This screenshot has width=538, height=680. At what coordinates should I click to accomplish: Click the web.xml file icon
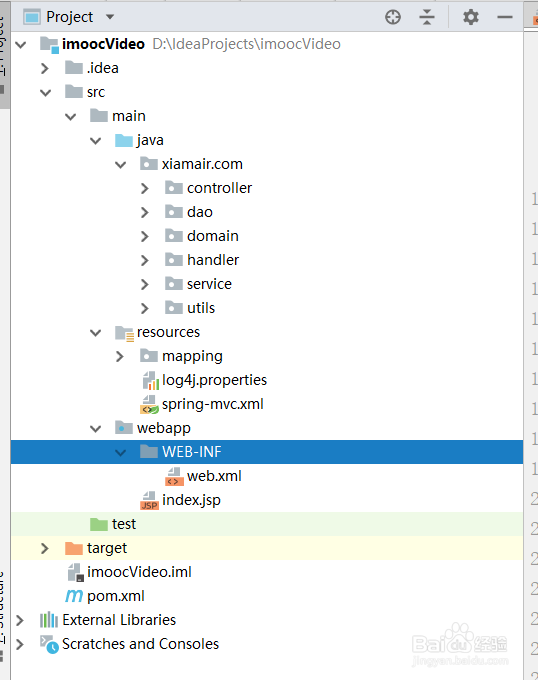(x=174, y=476)
